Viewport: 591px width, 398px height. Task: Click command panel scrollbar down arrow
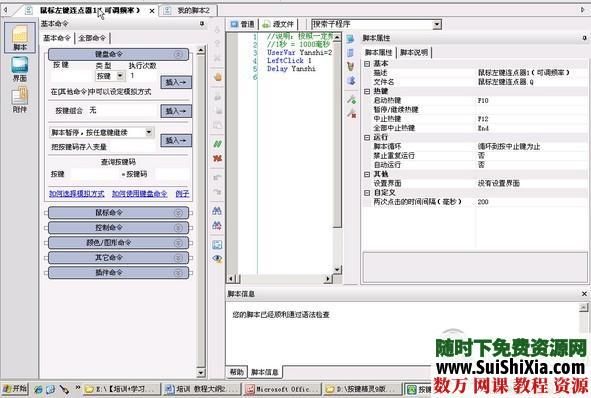[201, 372]
